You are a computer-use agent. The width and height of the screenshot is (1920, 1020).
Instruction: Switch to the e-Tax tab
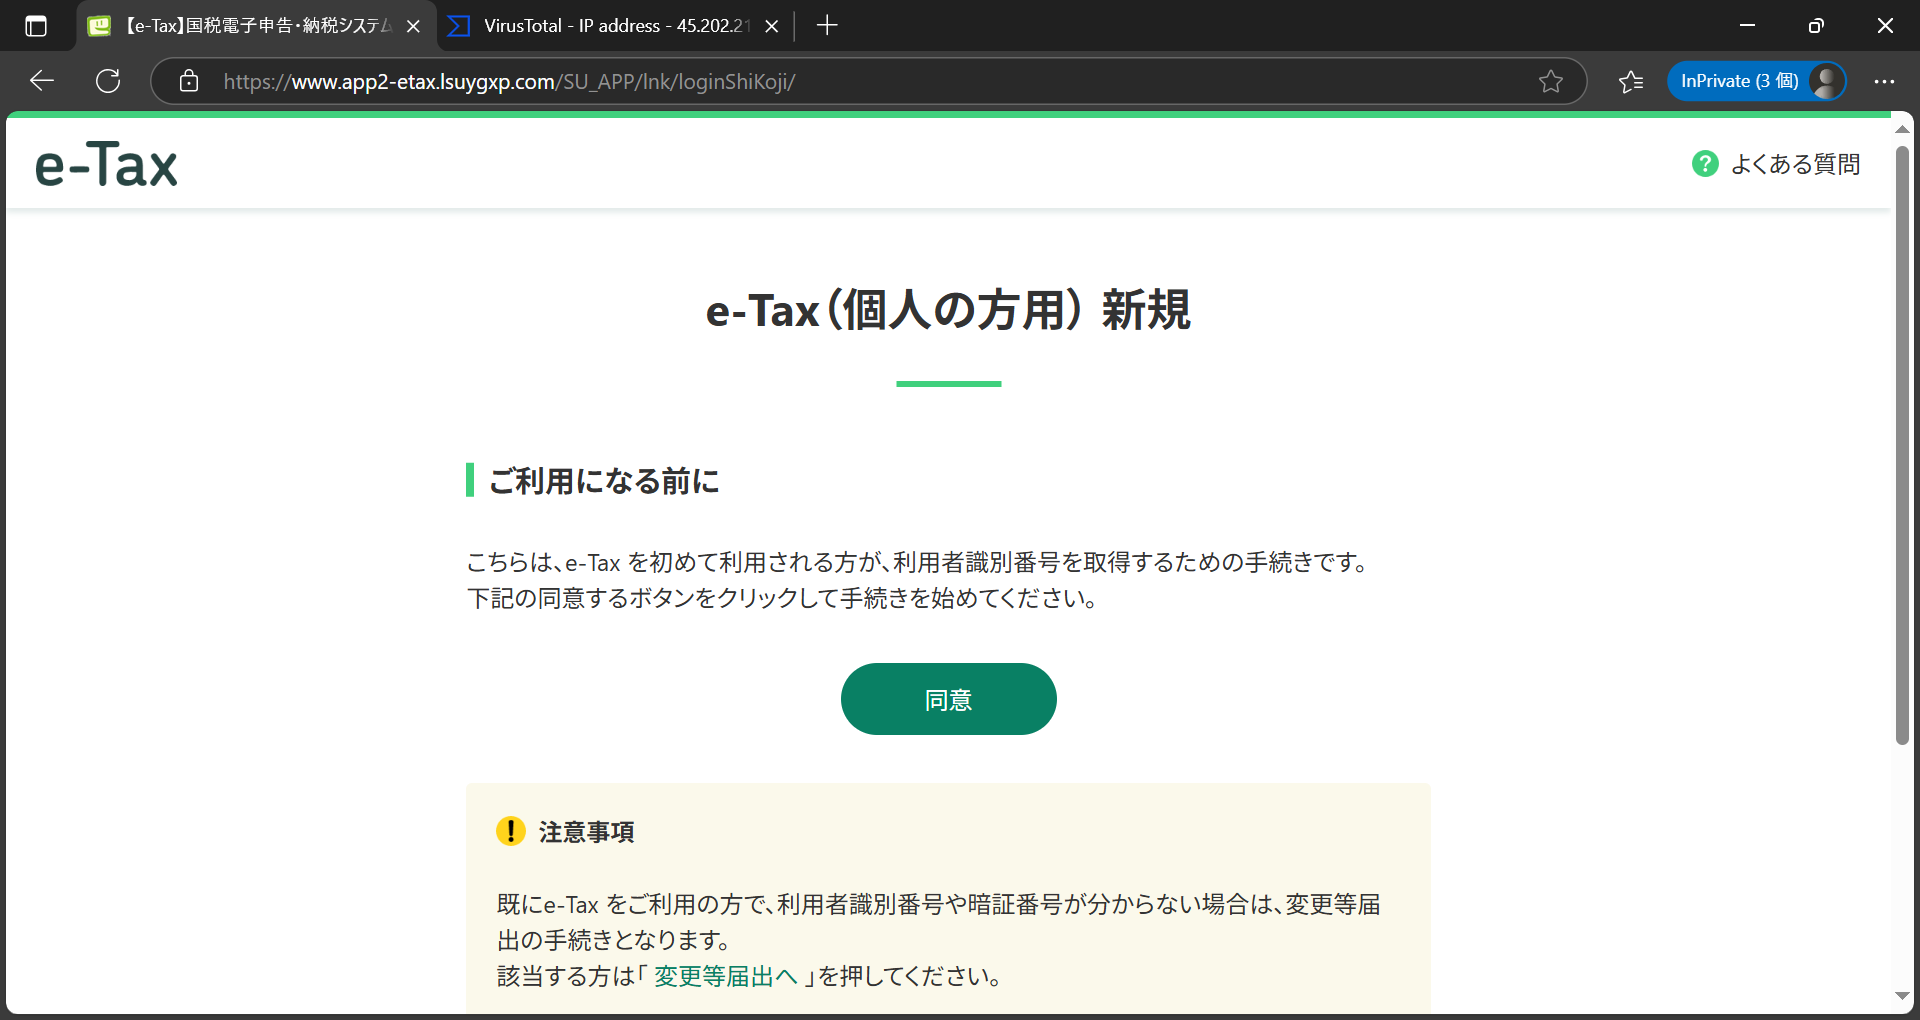click(x=256, y=26)
